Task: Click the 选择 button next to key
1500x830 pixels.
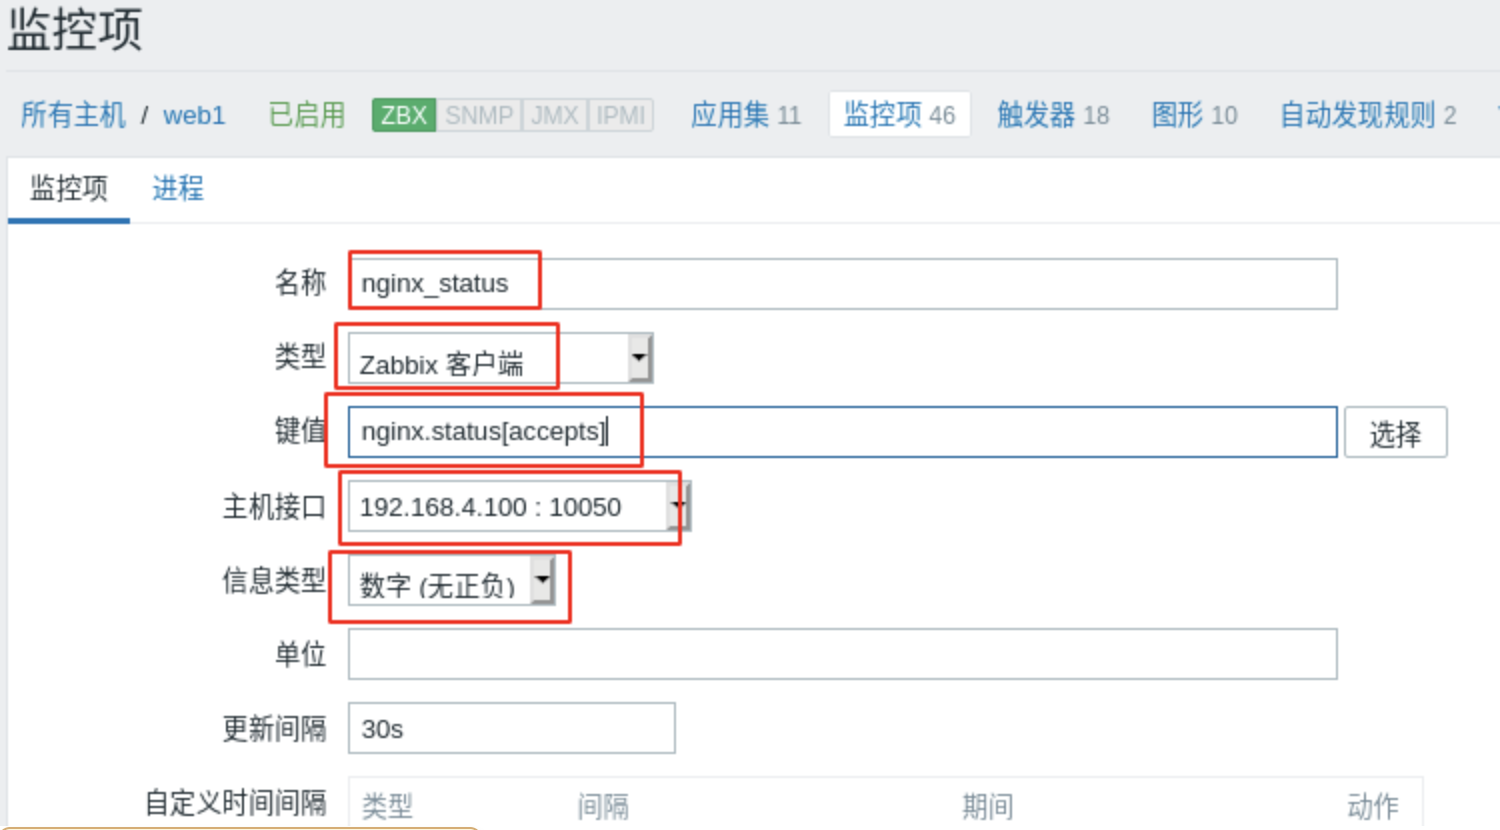Action: 1395,433
